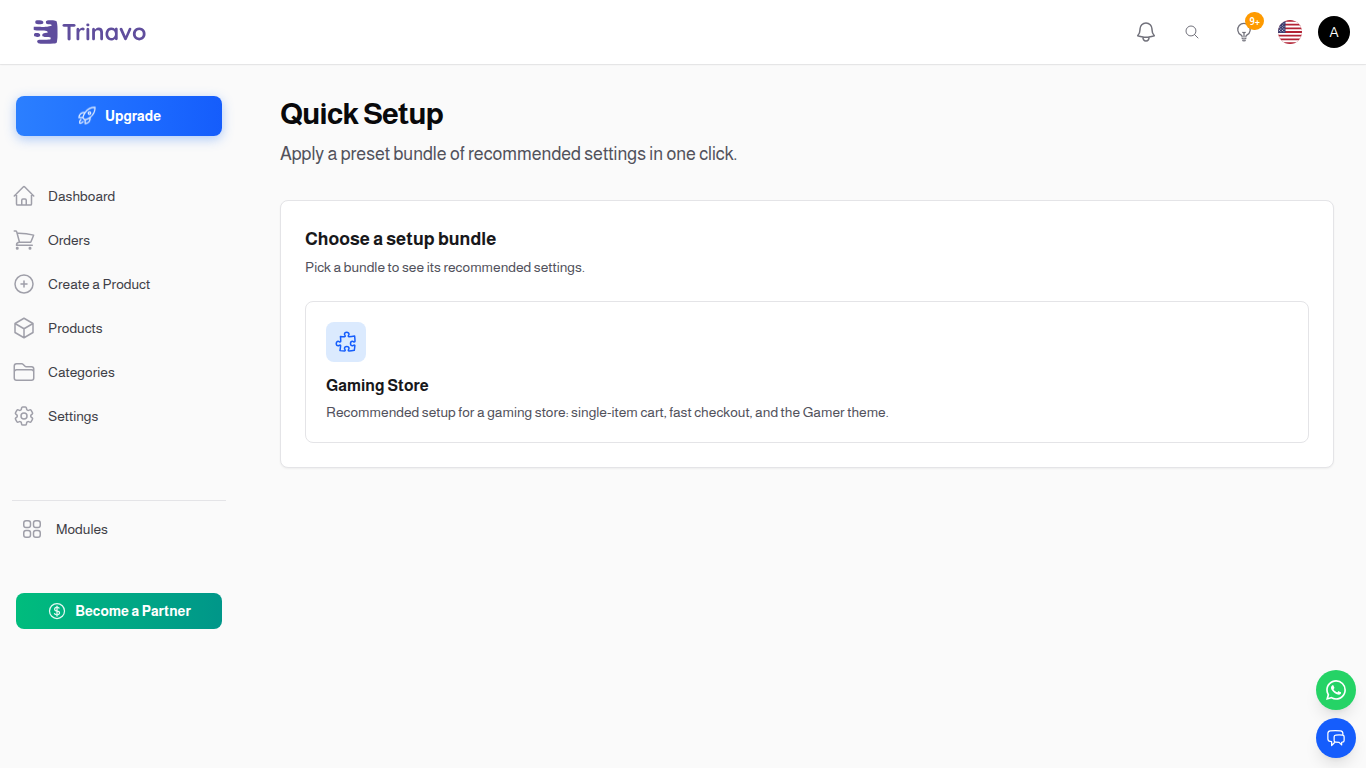
Task: Open the account avatar menu
Action: click(1334, 32)
